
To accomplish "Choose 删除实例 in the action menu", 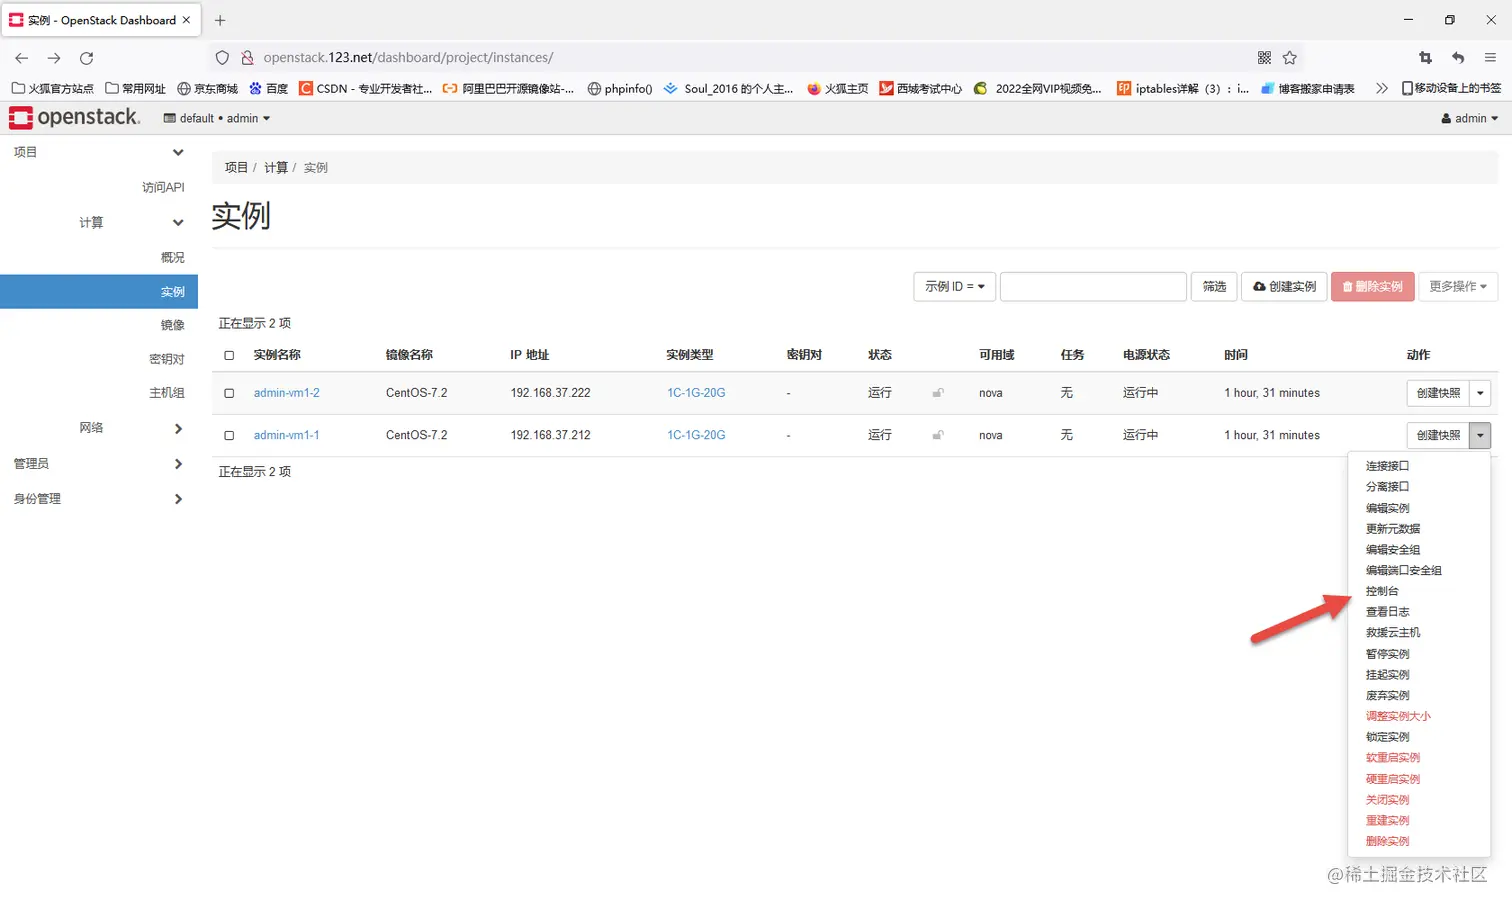I will pyautogui.click(x=1387, y=841).
